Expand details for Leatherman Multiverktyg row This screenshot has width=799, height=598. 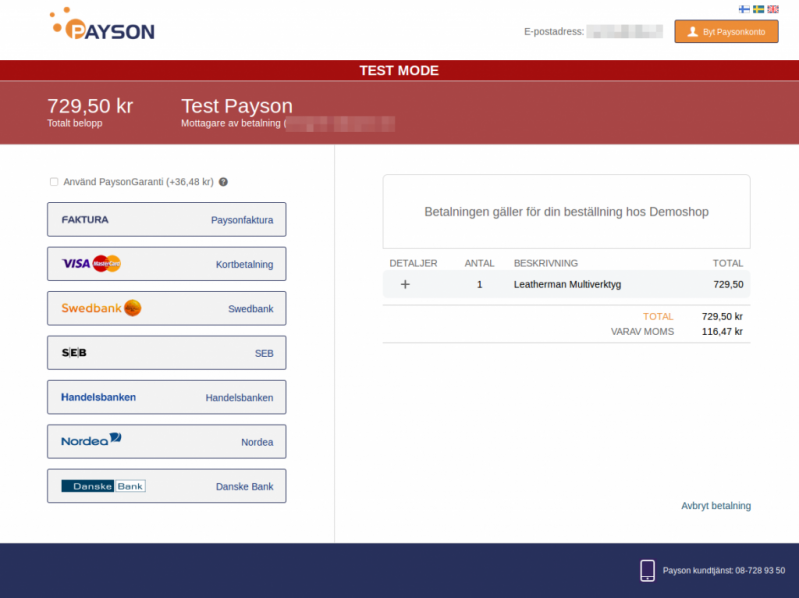click(405, 284)
